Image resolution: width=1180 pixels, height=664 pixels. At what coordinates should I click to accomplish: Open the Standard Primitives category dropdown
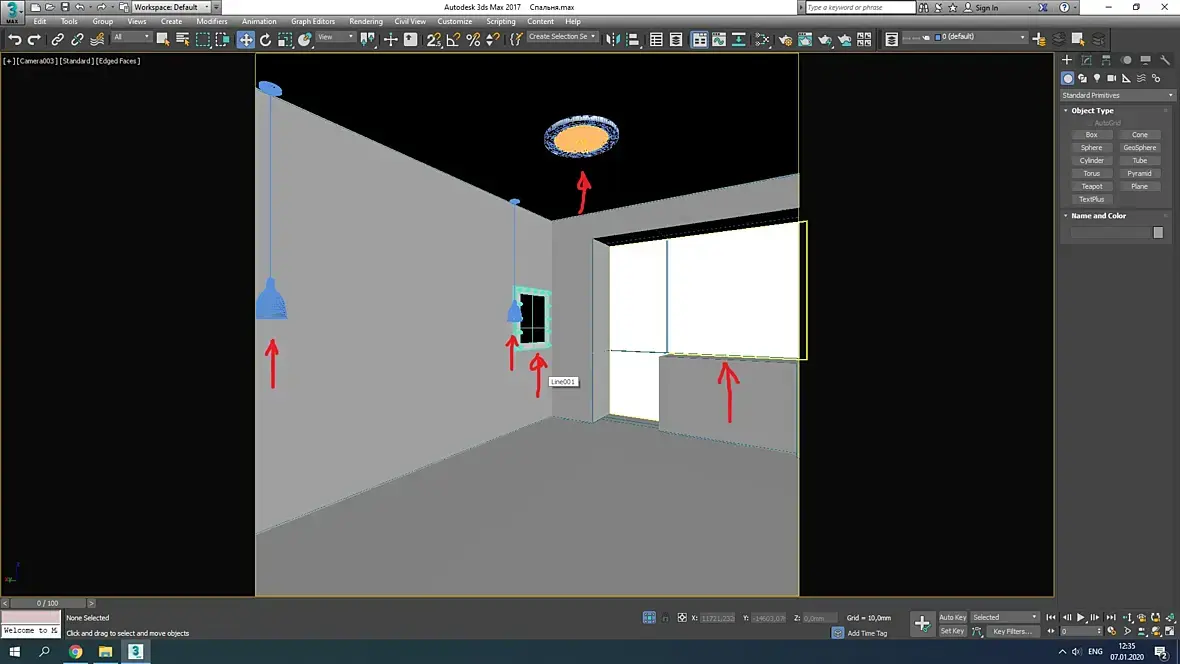click(x=1117, y=96)
